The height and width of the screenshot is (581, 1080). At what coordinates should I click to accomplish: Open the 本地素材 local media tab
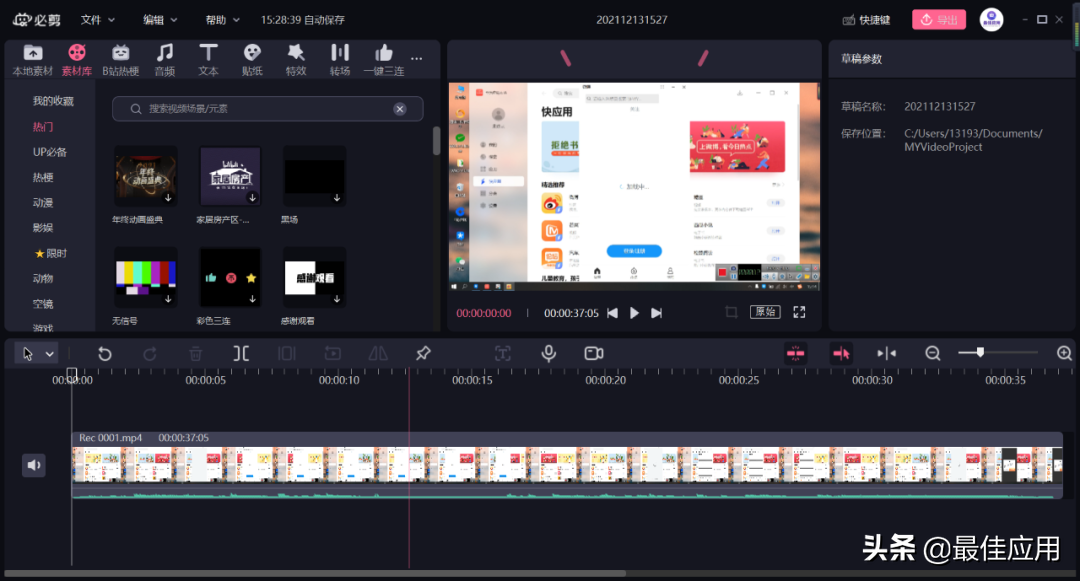[32, 60]
